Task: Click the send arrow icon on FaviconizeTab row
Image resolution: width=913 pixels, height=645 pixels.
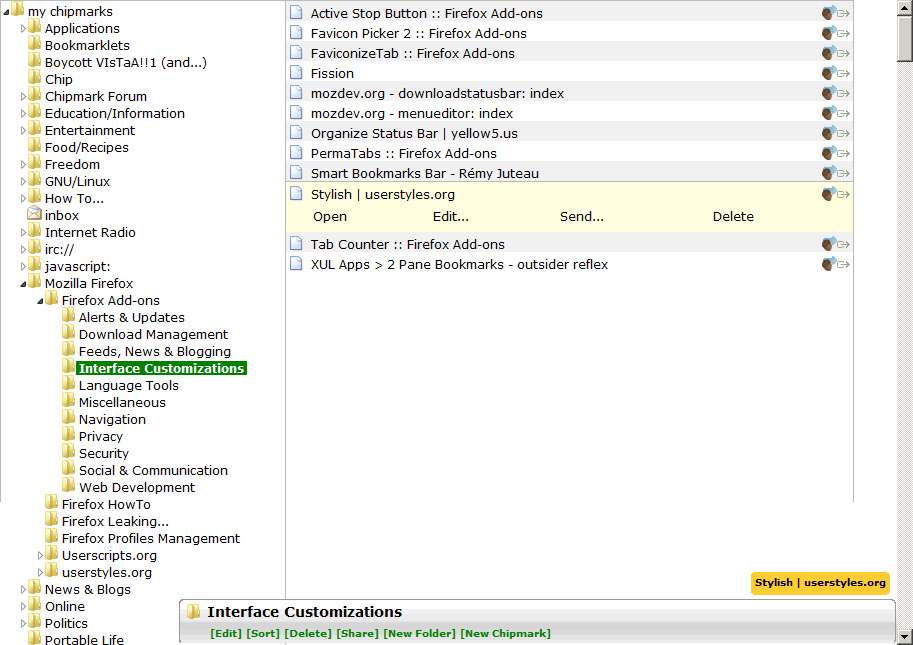Action: tap(844, 54)
